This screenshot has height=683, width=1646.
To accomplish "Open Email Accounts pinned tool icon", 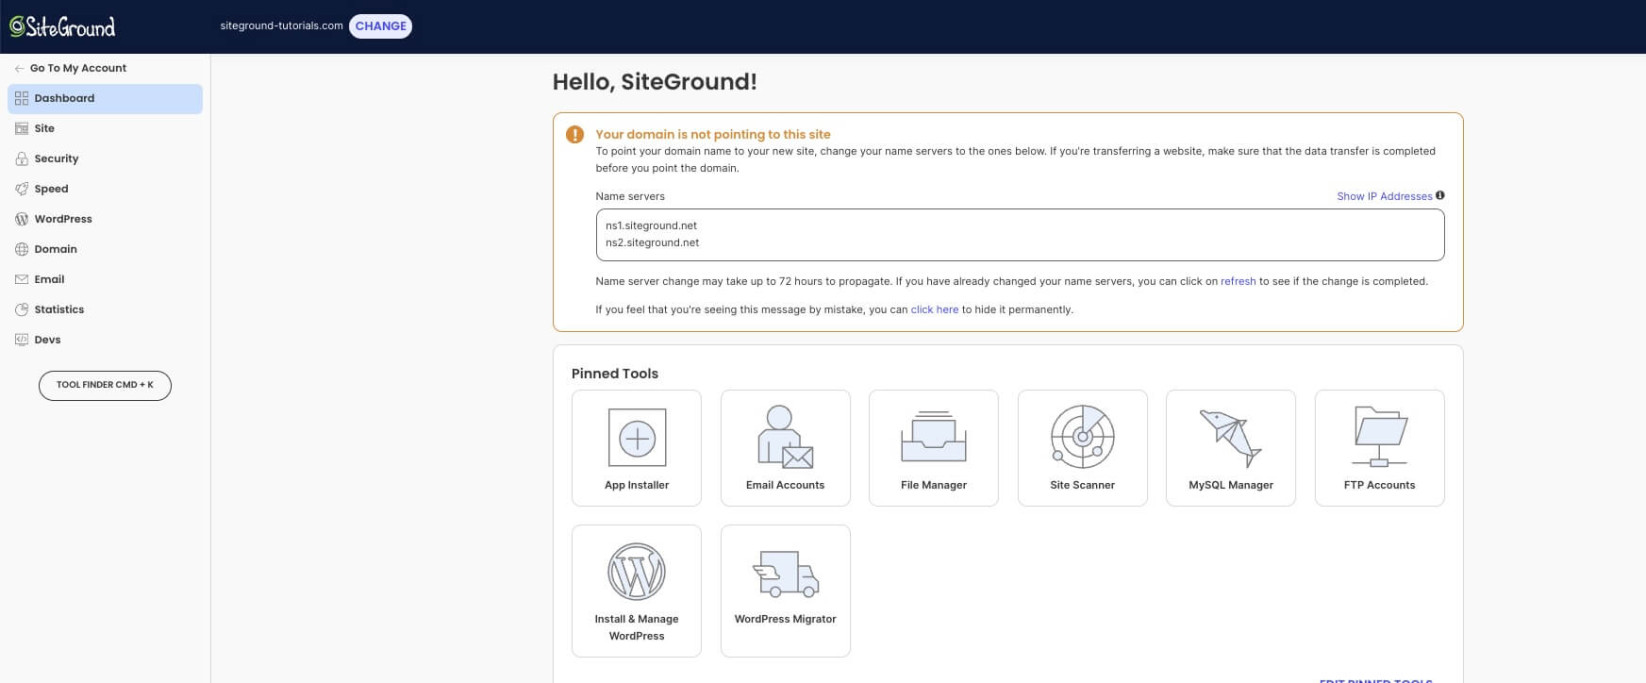I will [x=785, y=437].
